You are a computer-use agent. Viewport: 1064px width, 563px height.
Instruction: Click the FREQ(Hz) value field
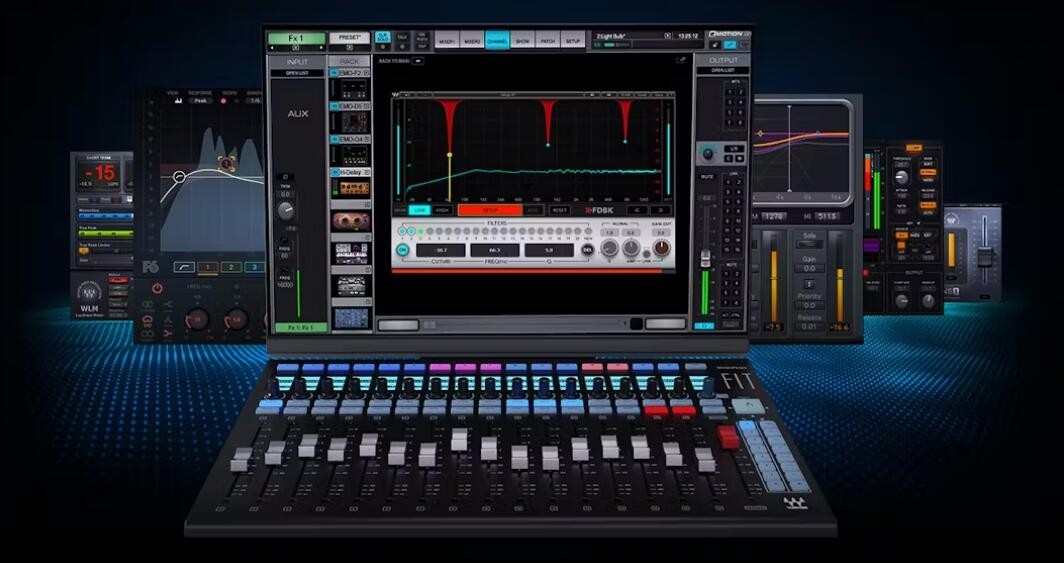click(495, 250)
